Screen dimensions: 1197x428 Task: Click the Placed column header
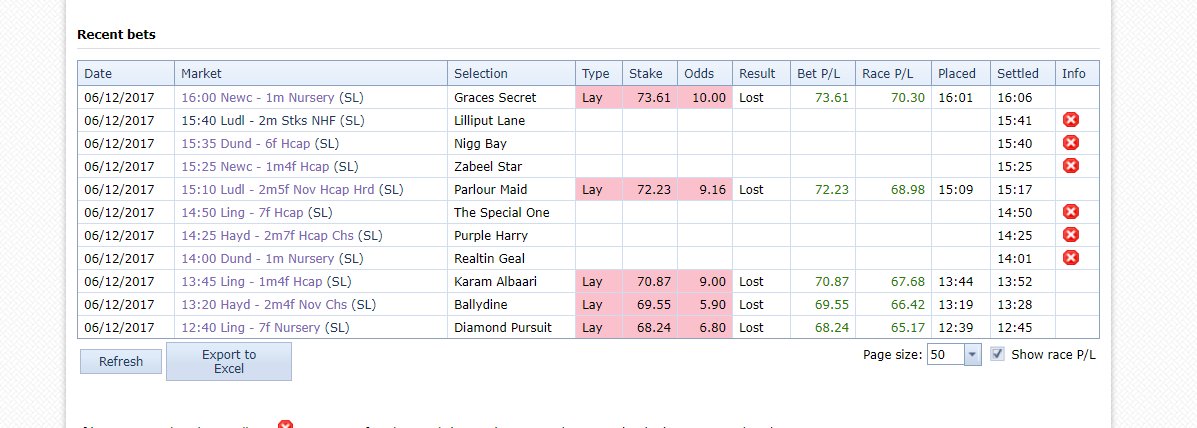pos(961,73)
